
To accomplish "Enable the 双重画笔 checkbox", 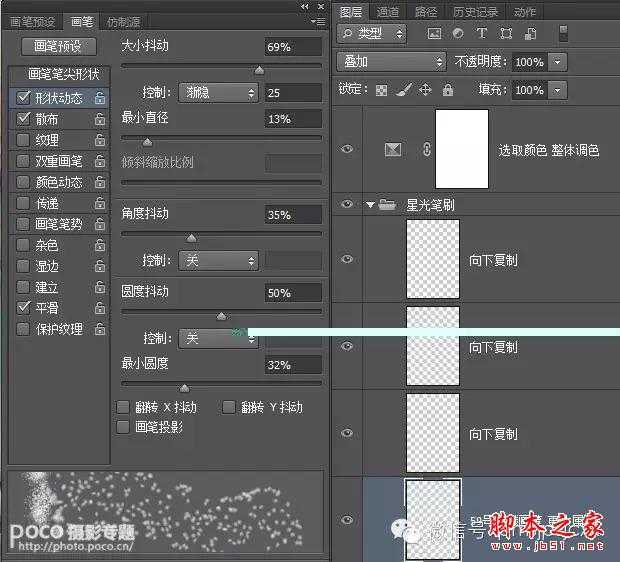I will [23, 161].
